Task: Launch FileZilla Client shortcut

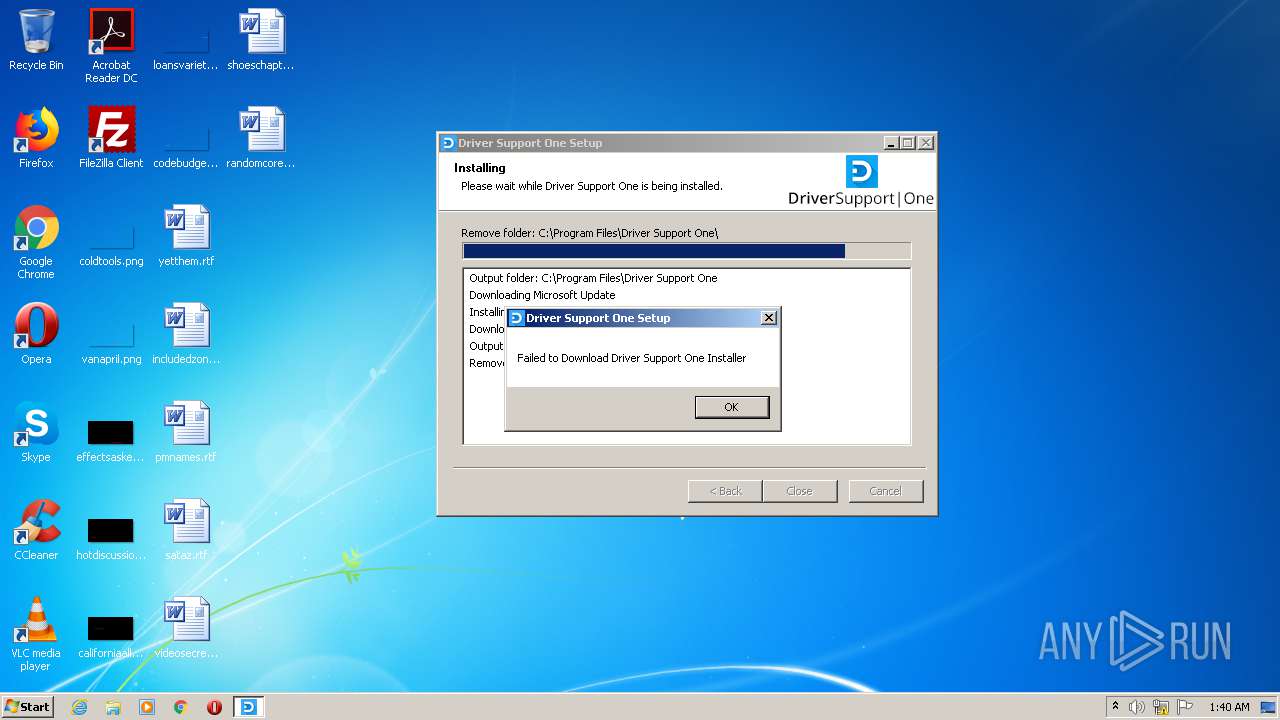Action: [111, 138]
